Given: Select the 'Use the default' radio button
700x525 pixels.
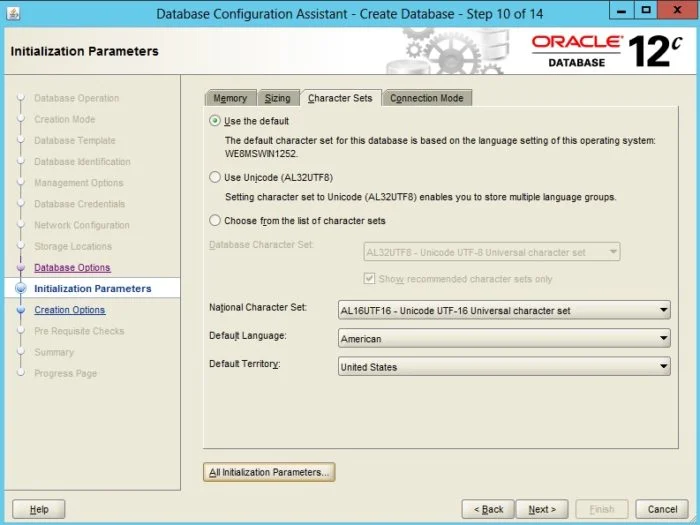Looking at the screenshot, I should (x=215, y=121).
